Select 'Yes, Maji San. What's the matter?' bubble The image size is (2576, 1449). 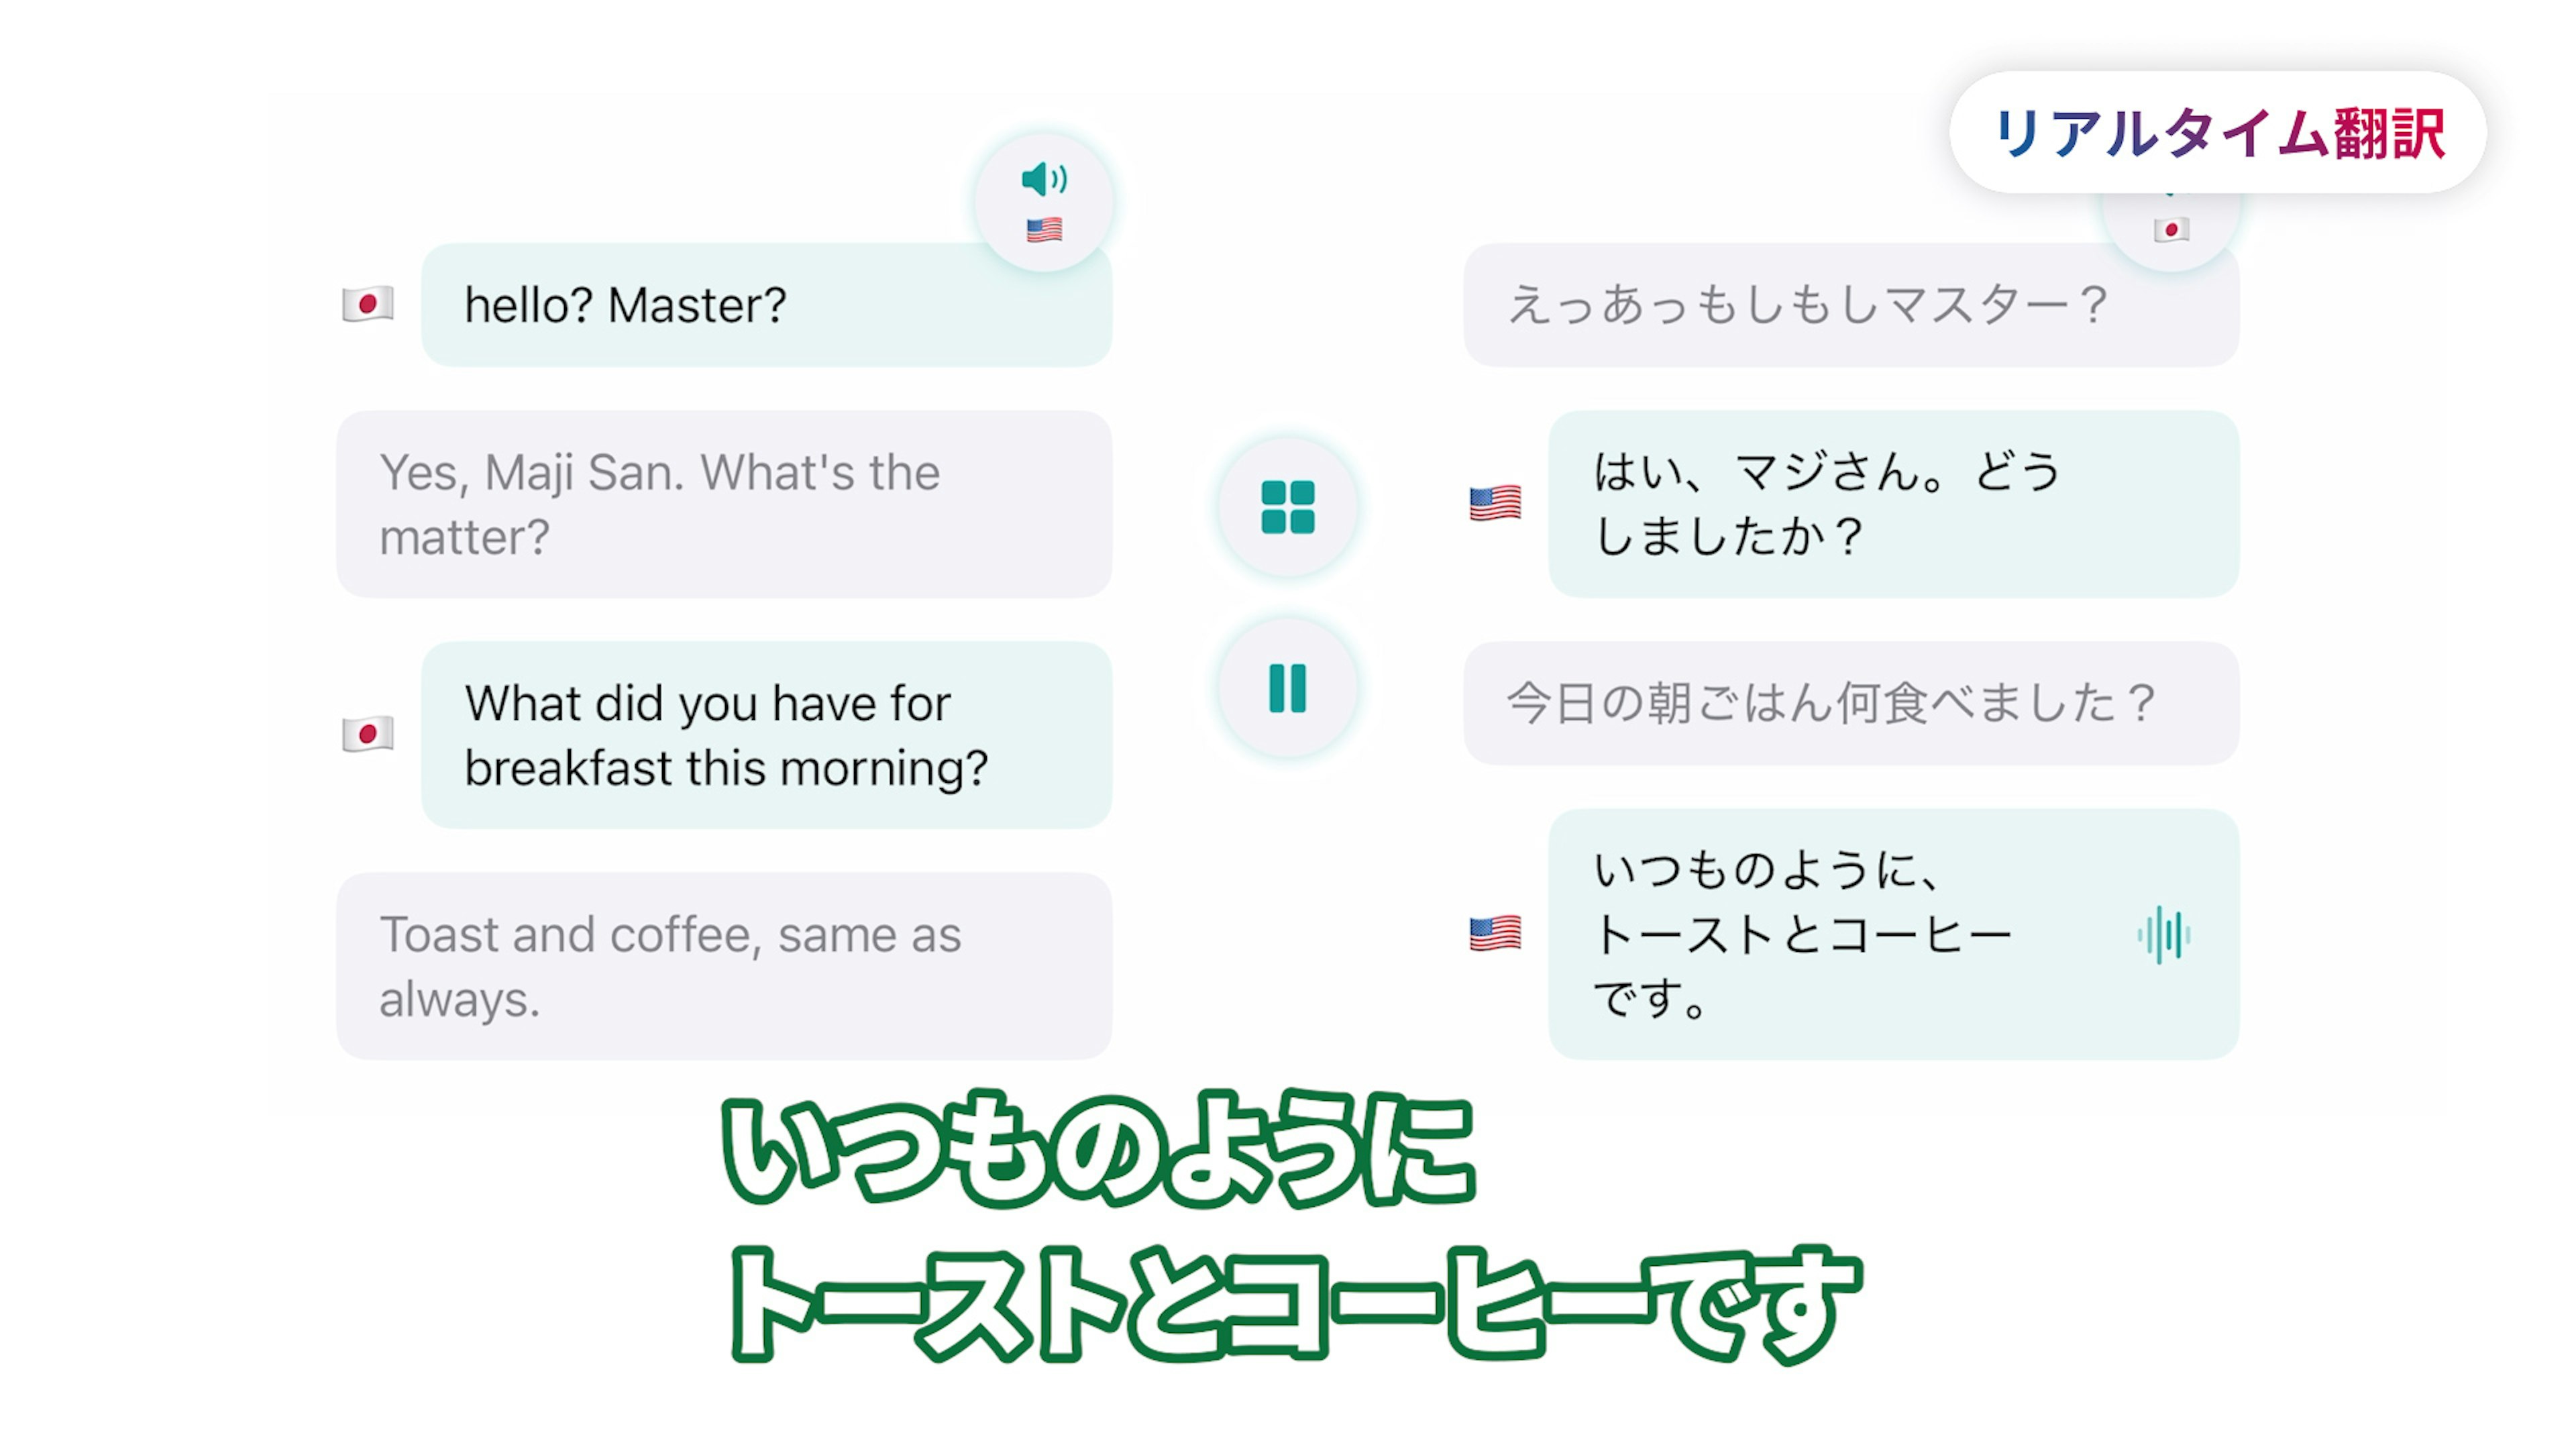click(724, 504)
